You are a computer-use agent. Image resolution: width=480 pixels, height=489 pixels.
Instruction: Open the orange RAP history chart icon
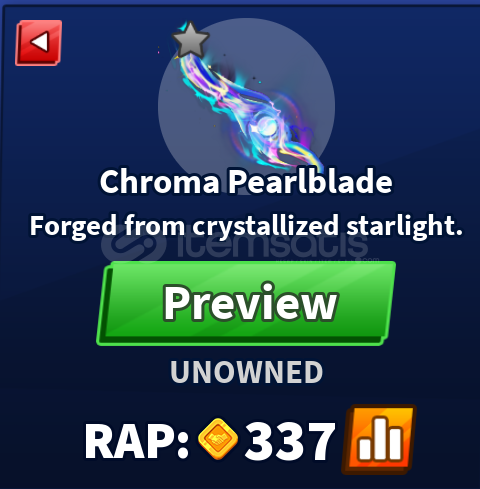(379, 439)
